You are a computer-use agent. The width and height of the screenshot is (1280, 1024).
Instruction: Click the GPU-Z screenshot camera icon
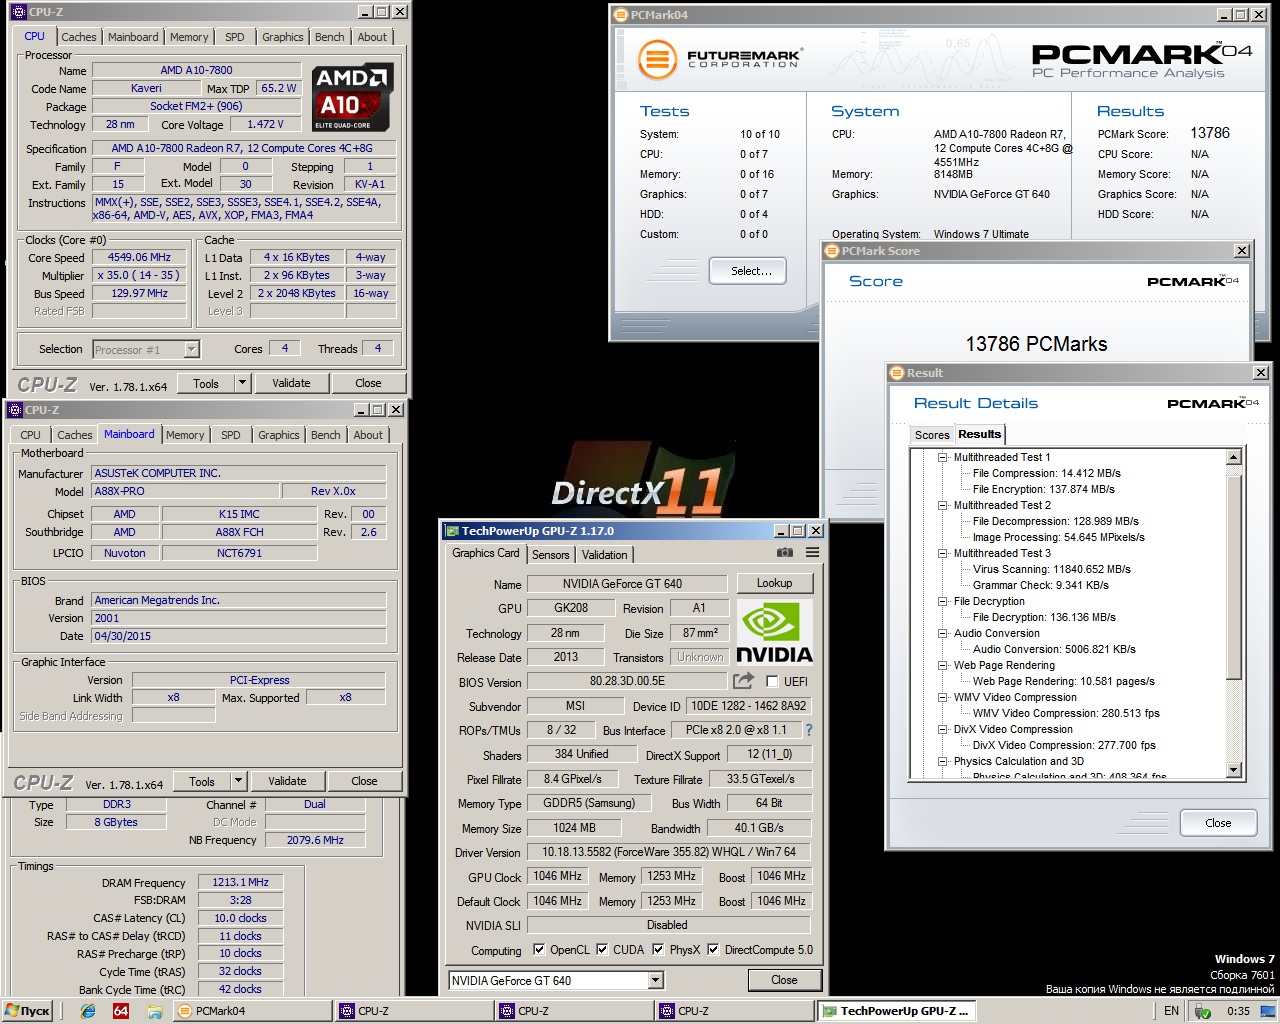click(x=785, y=553)
